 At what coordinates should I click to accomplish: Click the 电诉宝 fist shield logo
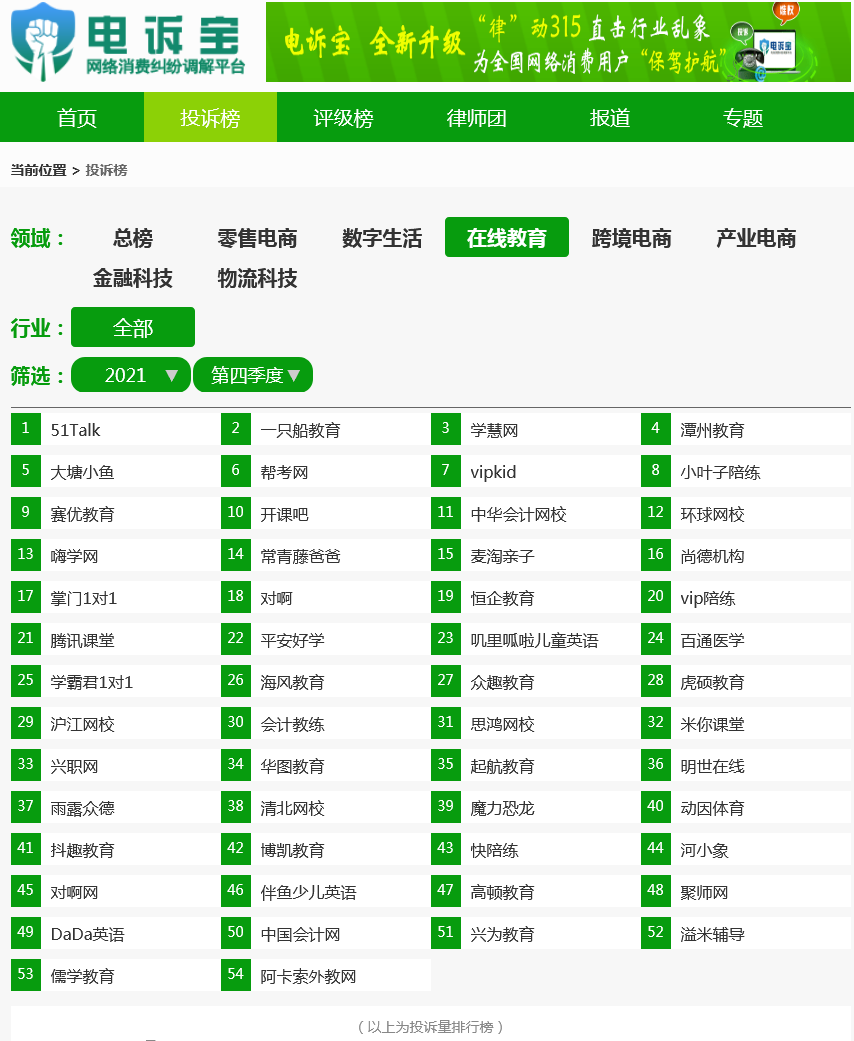click(x=43, y=42)
